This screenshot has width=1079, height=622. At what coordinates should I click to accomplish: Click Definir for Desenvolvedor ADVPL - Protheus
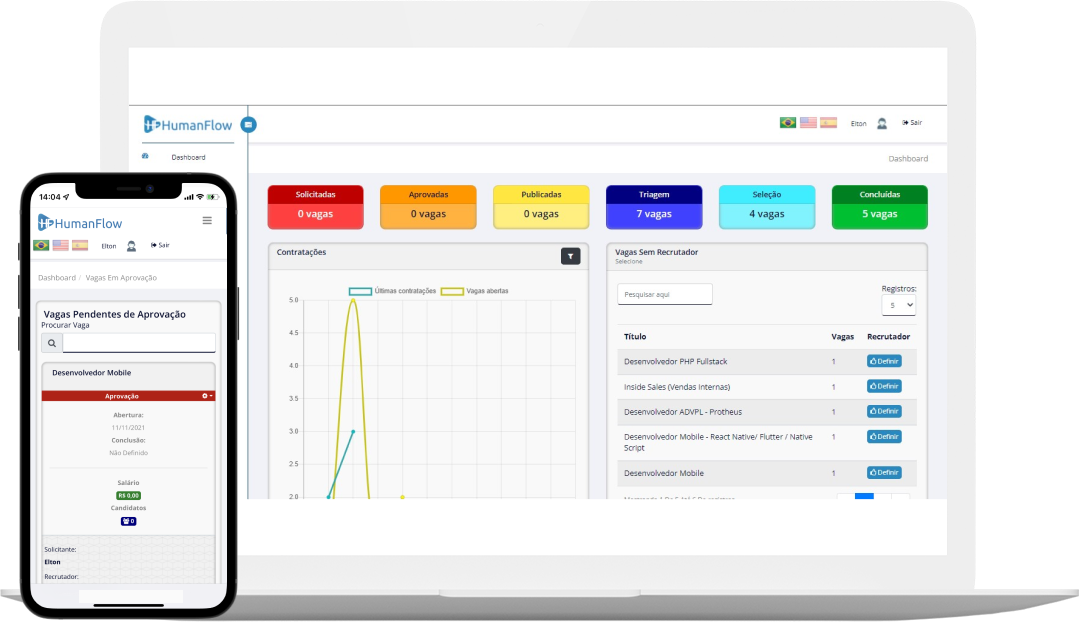884,411
